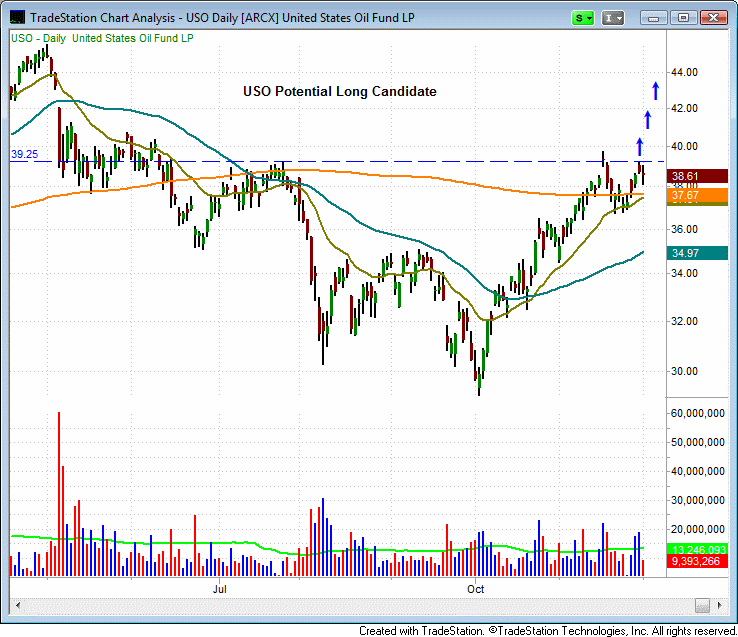Viewport: 738px width, 637px height.
Task: Click the window title bar text
Action: [x=222, y=18]
